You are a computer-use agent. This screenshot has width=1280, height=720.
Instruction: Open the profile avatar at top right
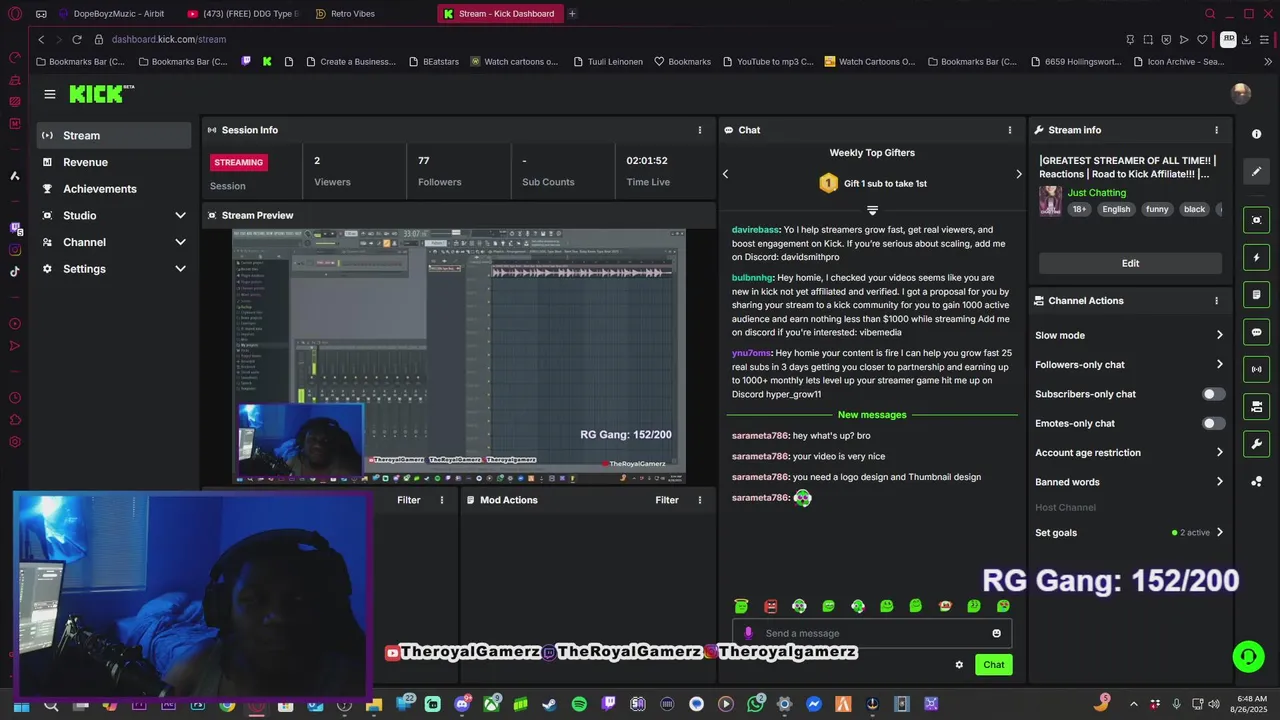(x=1241, y=94)
